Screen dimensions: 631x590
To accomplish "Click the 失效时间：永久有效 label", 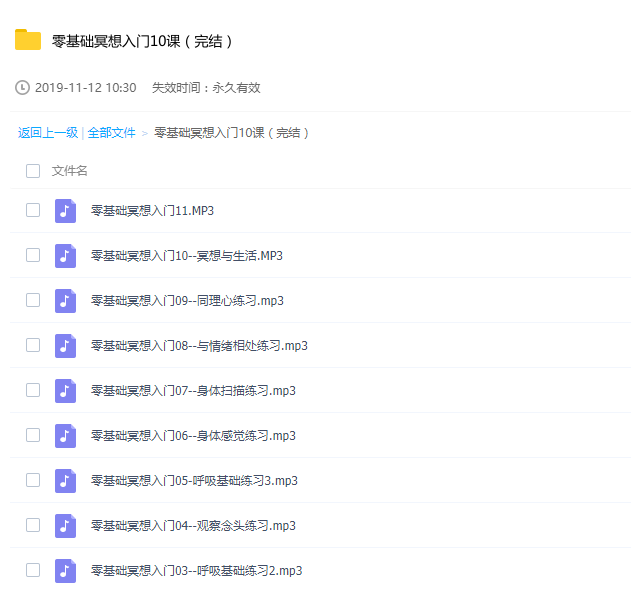I will click(206, 88).
